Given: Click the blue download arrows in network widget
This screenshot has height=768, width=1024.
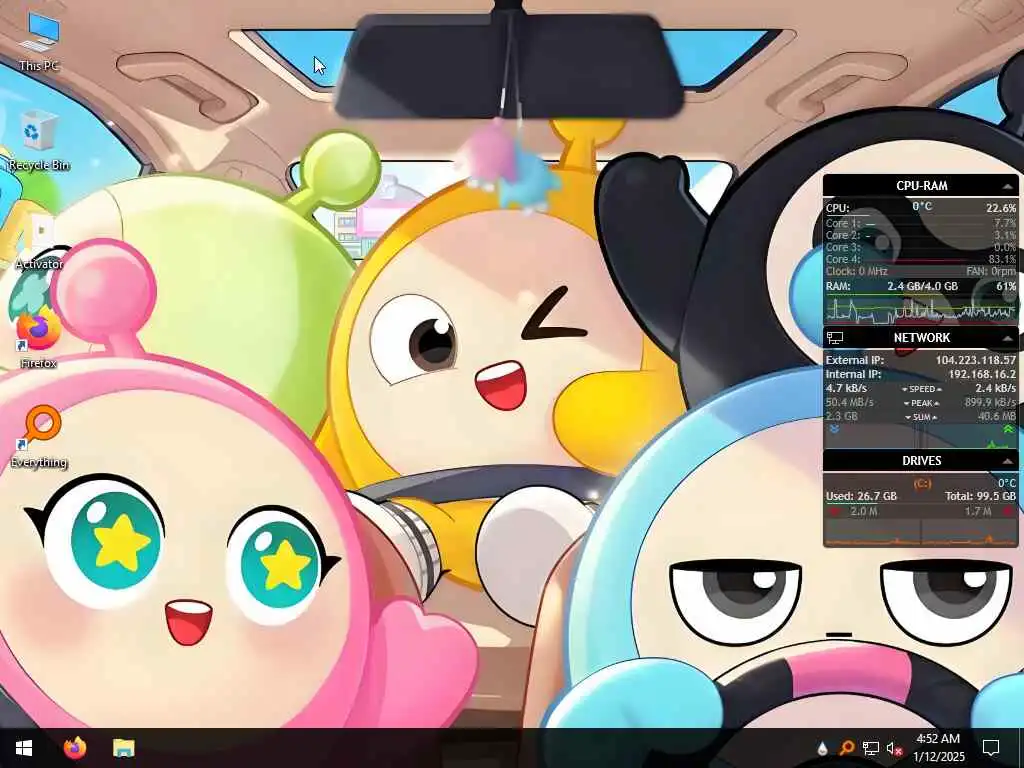Looking at the screenshot, I should point(834,429).
